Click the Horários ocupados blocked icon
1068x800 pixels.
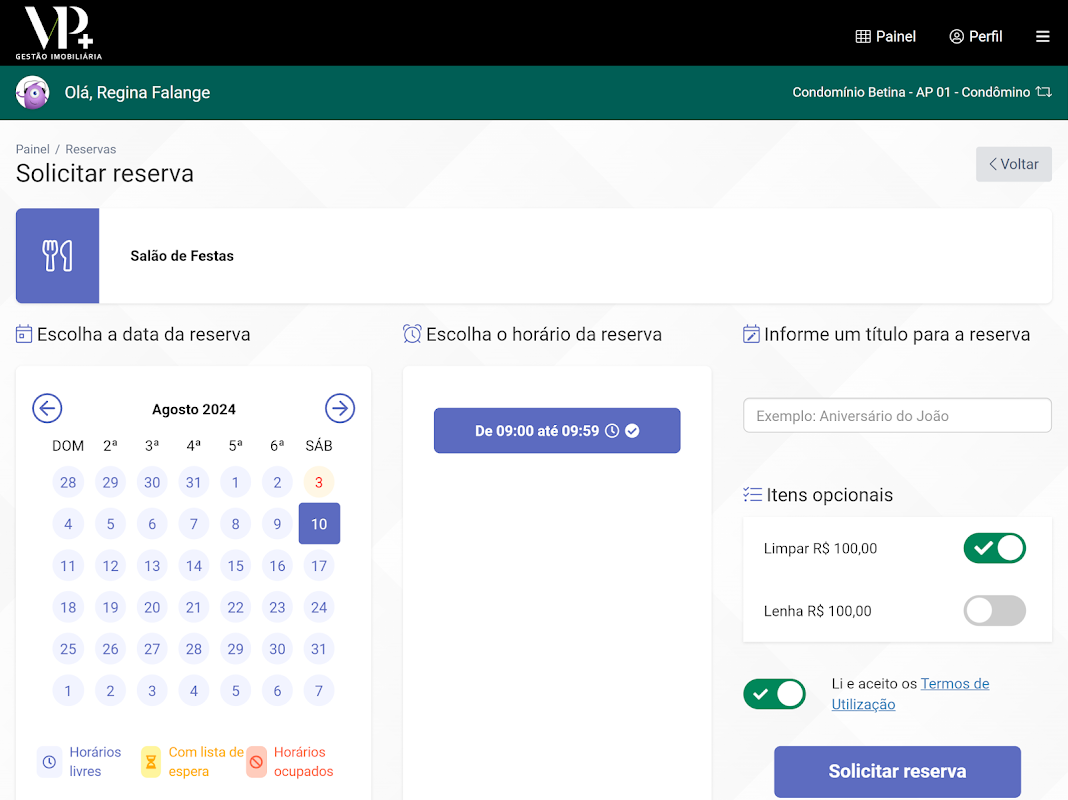(256, 762)
